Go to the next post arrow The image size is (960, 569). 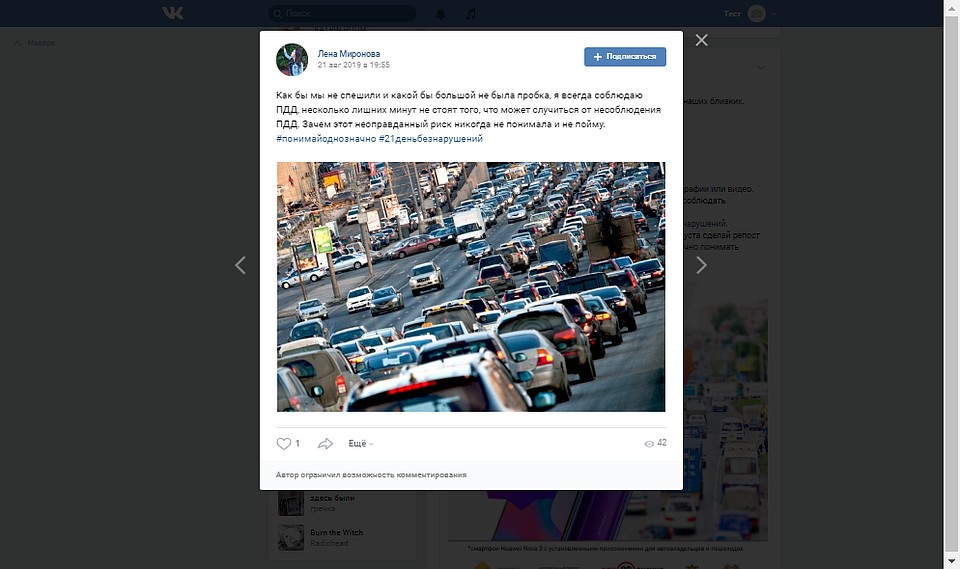tap(702, 265)
